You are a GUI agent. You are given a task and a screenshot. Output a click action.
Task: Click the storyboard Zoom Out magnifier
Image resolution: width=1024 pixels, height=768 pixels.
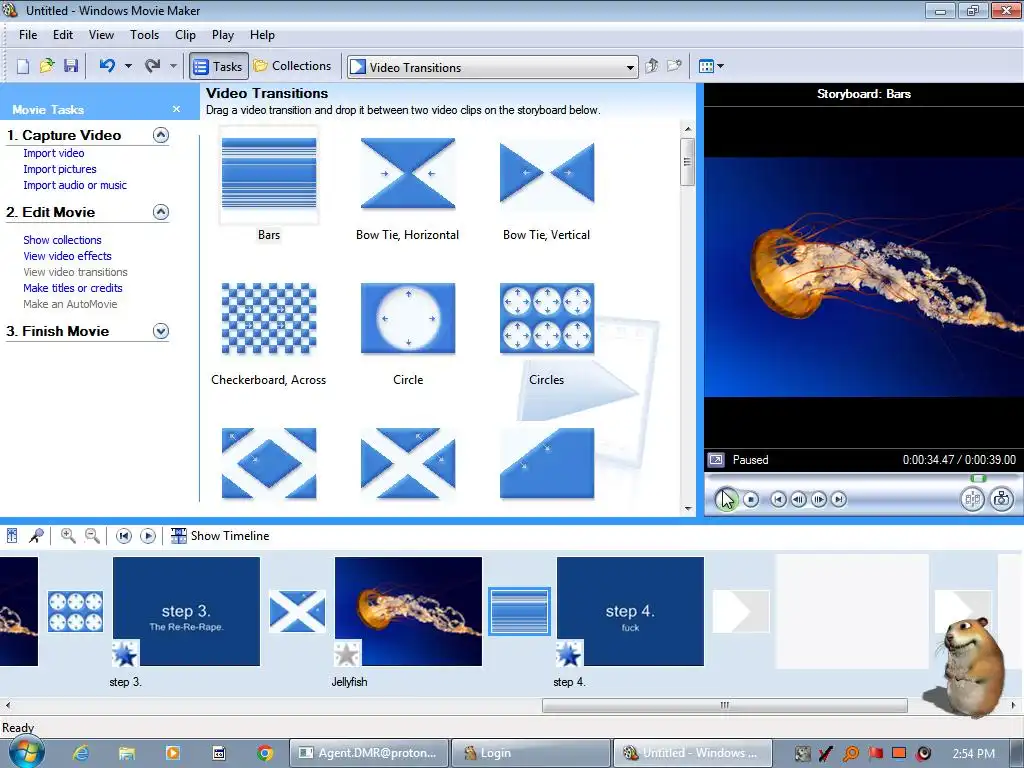[x=92, y=536]
